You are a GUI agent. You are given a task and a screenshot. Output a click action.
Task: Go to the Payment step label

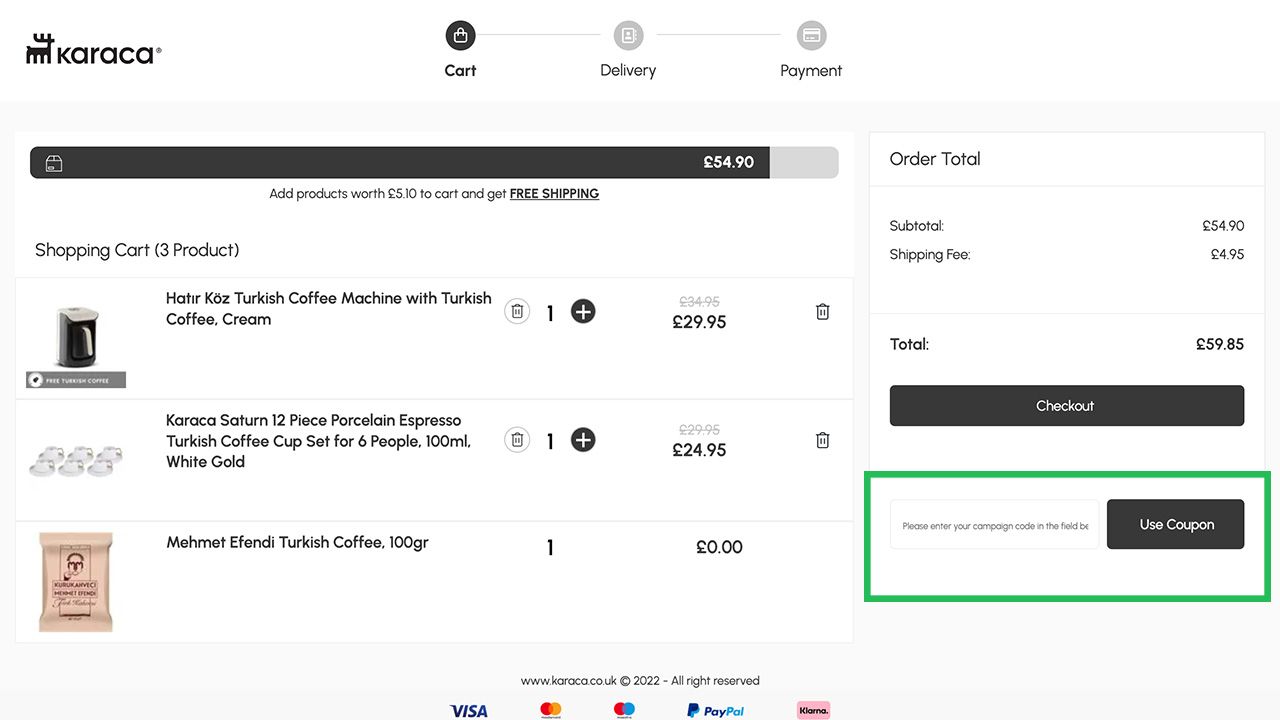811,70
